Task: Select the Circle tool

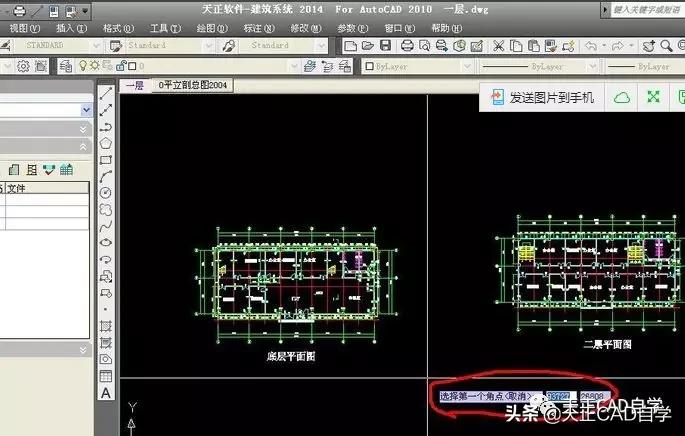Action: coord(106,193)
